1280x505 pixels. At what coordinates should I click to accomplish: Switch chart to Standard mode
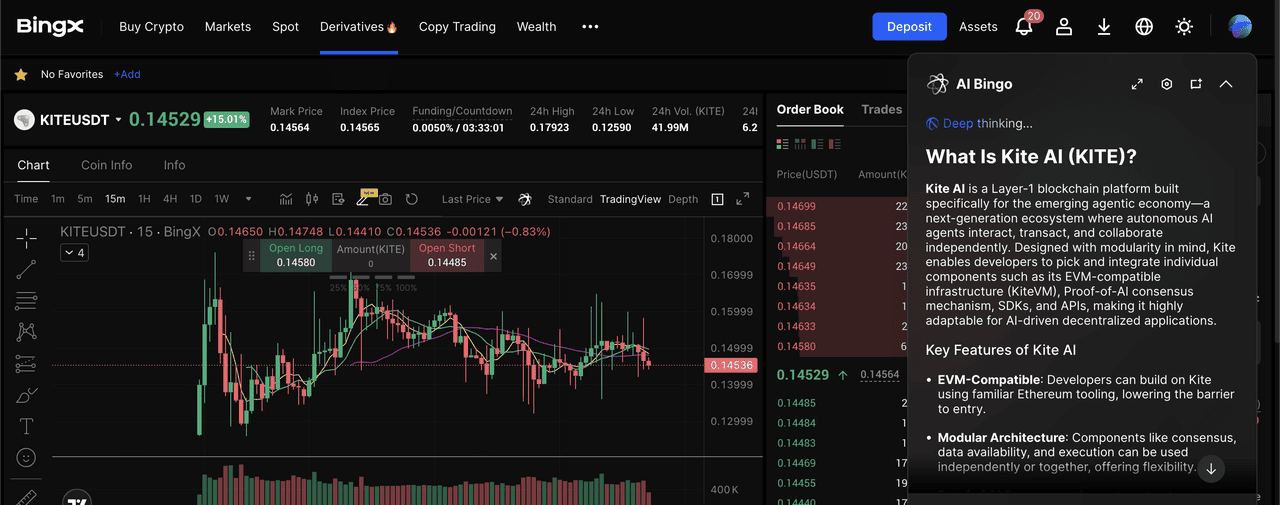coord(570,199)
